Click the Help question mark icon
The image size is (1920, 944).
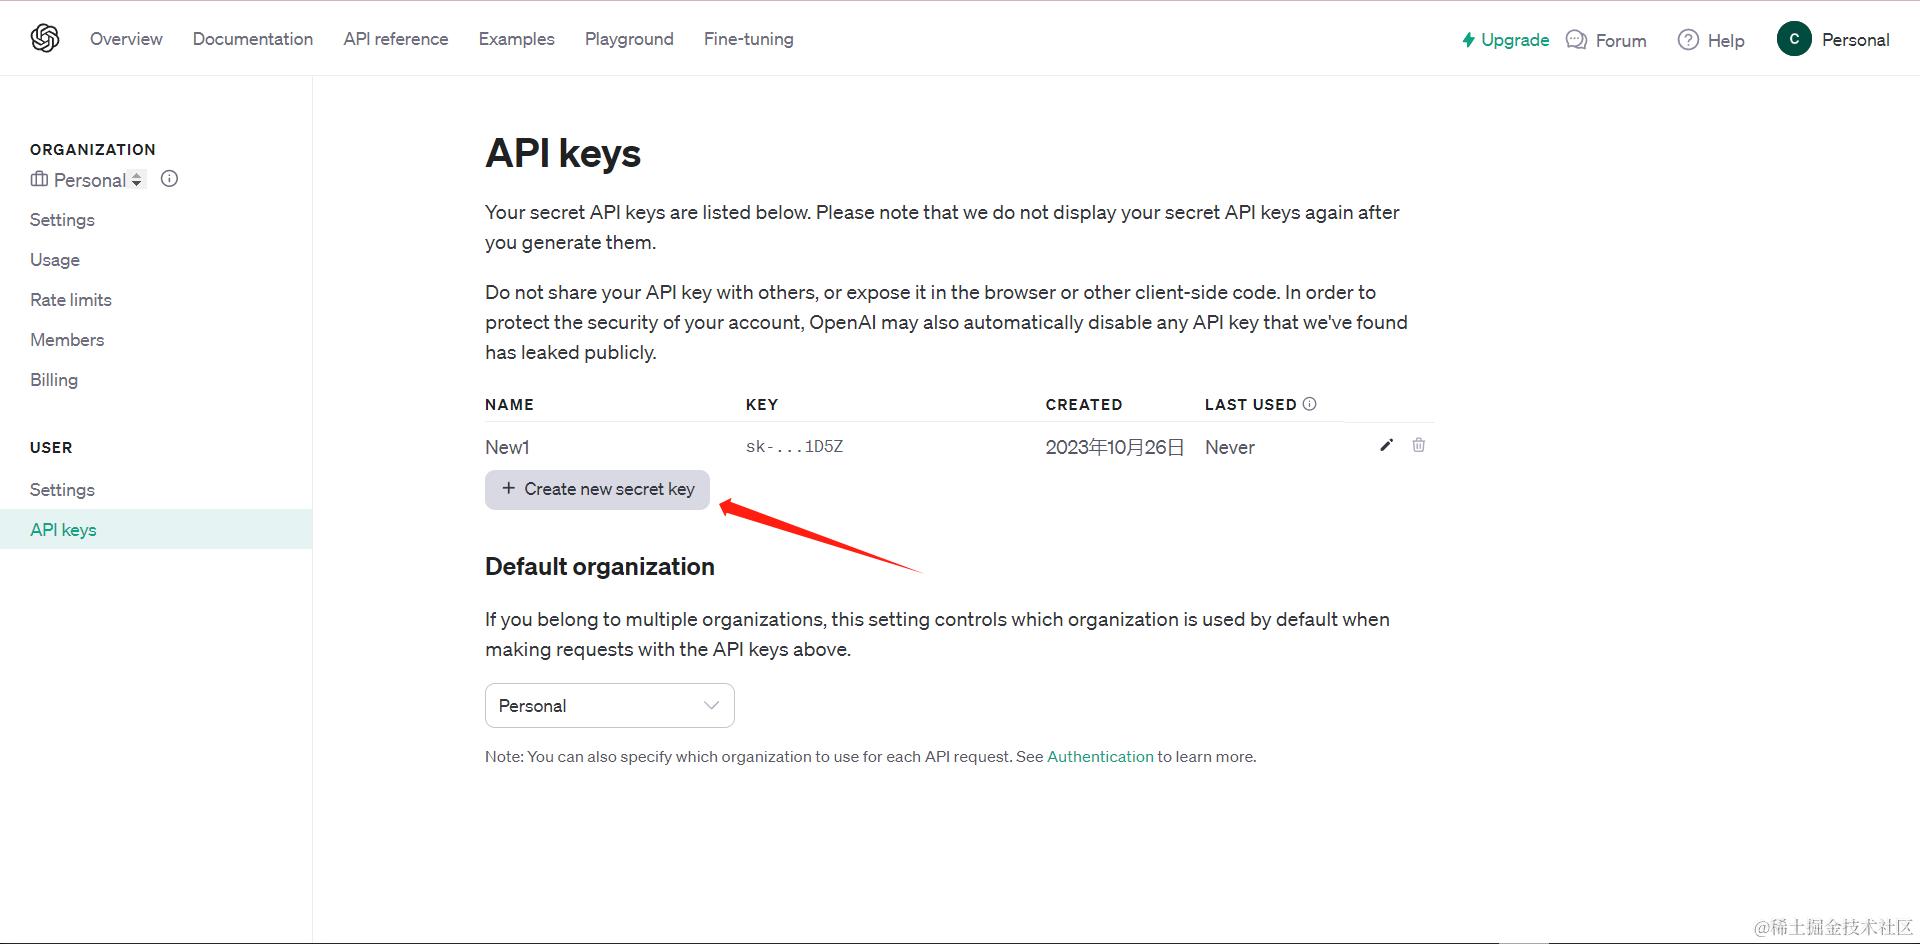coord(1688,40)
